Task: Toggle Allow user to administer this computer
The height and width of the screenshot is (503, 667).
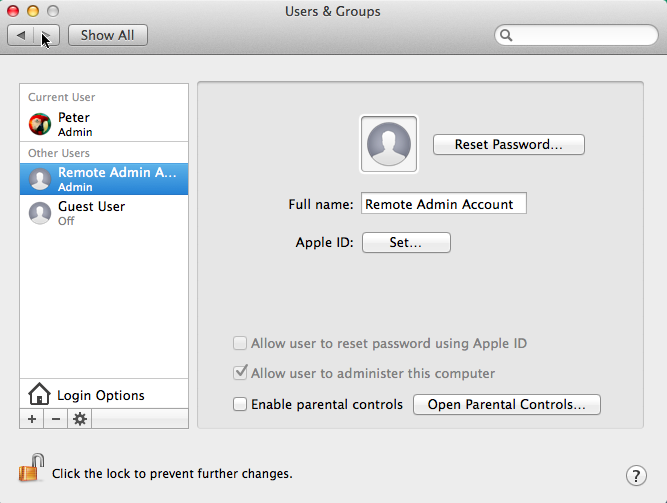Action: 240,373
